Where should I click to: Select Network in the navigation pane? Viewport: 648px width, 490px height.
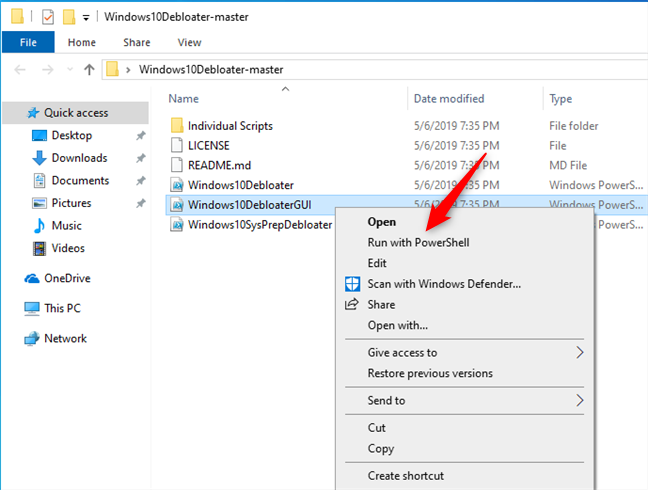65,338
